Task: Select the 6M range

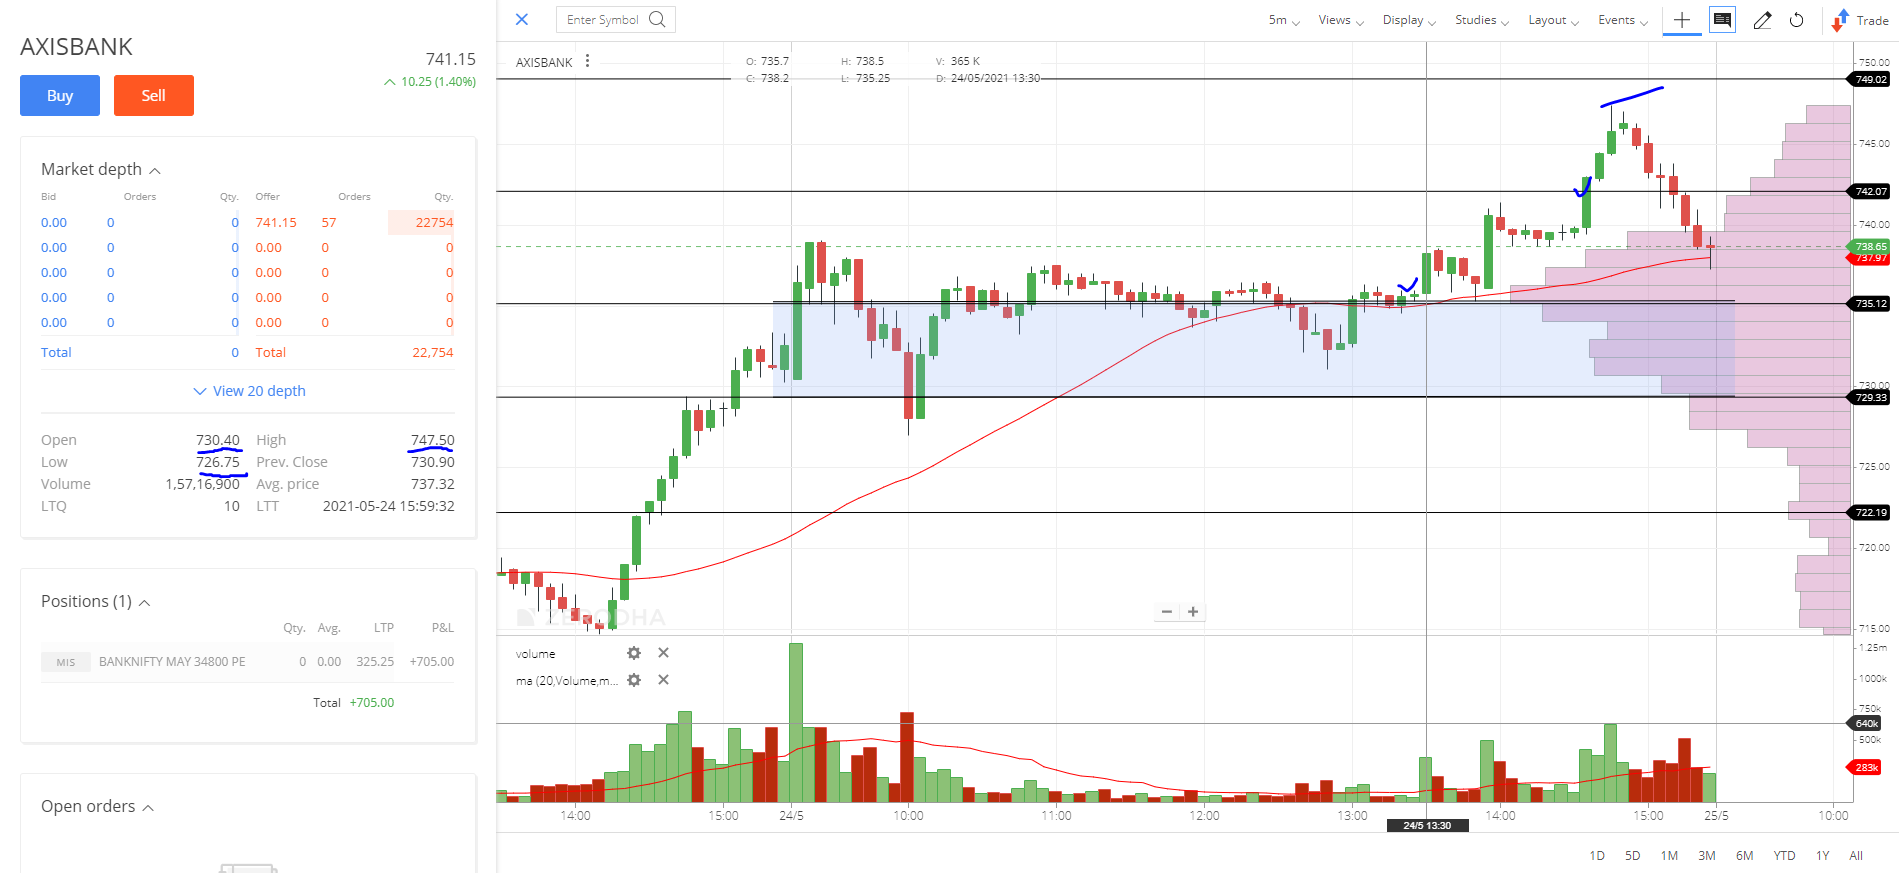Action: (x=1745, y=856)
